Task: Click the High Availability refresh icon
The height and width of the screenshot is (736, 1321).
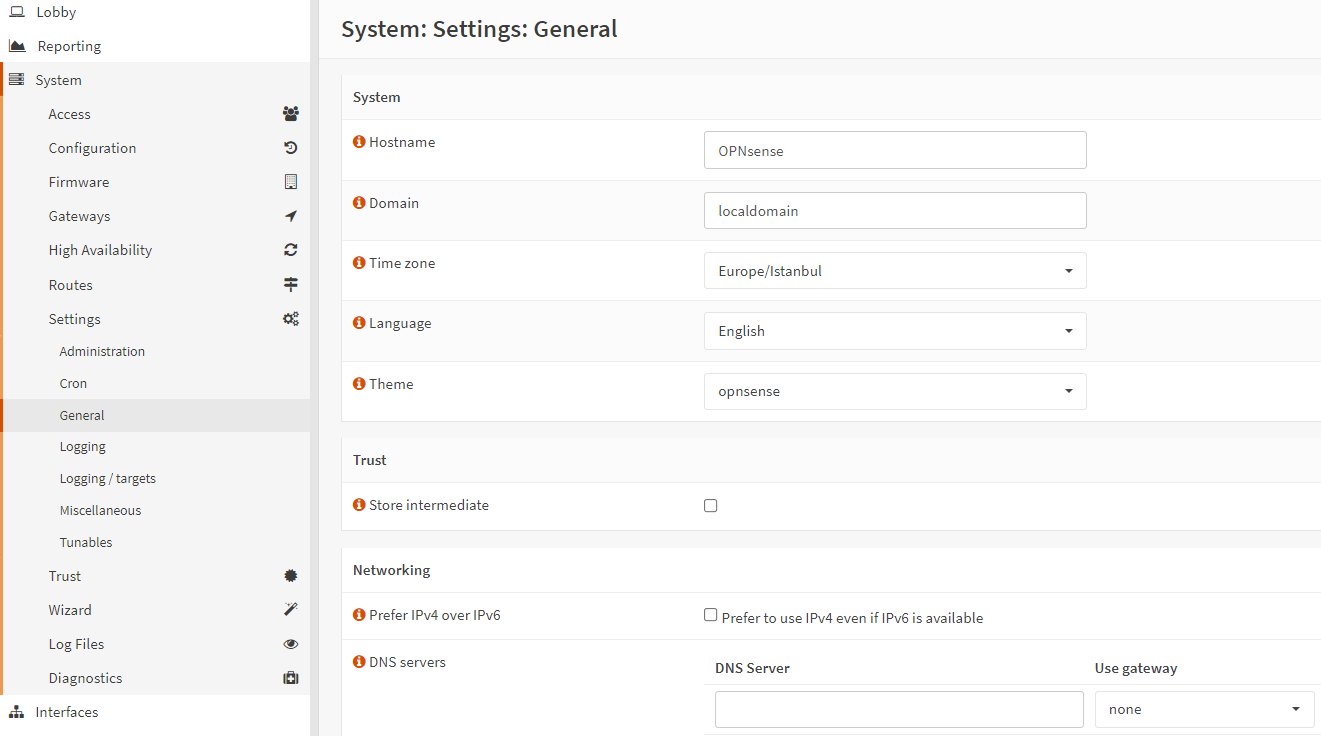Action: click(x=290, y=250)
